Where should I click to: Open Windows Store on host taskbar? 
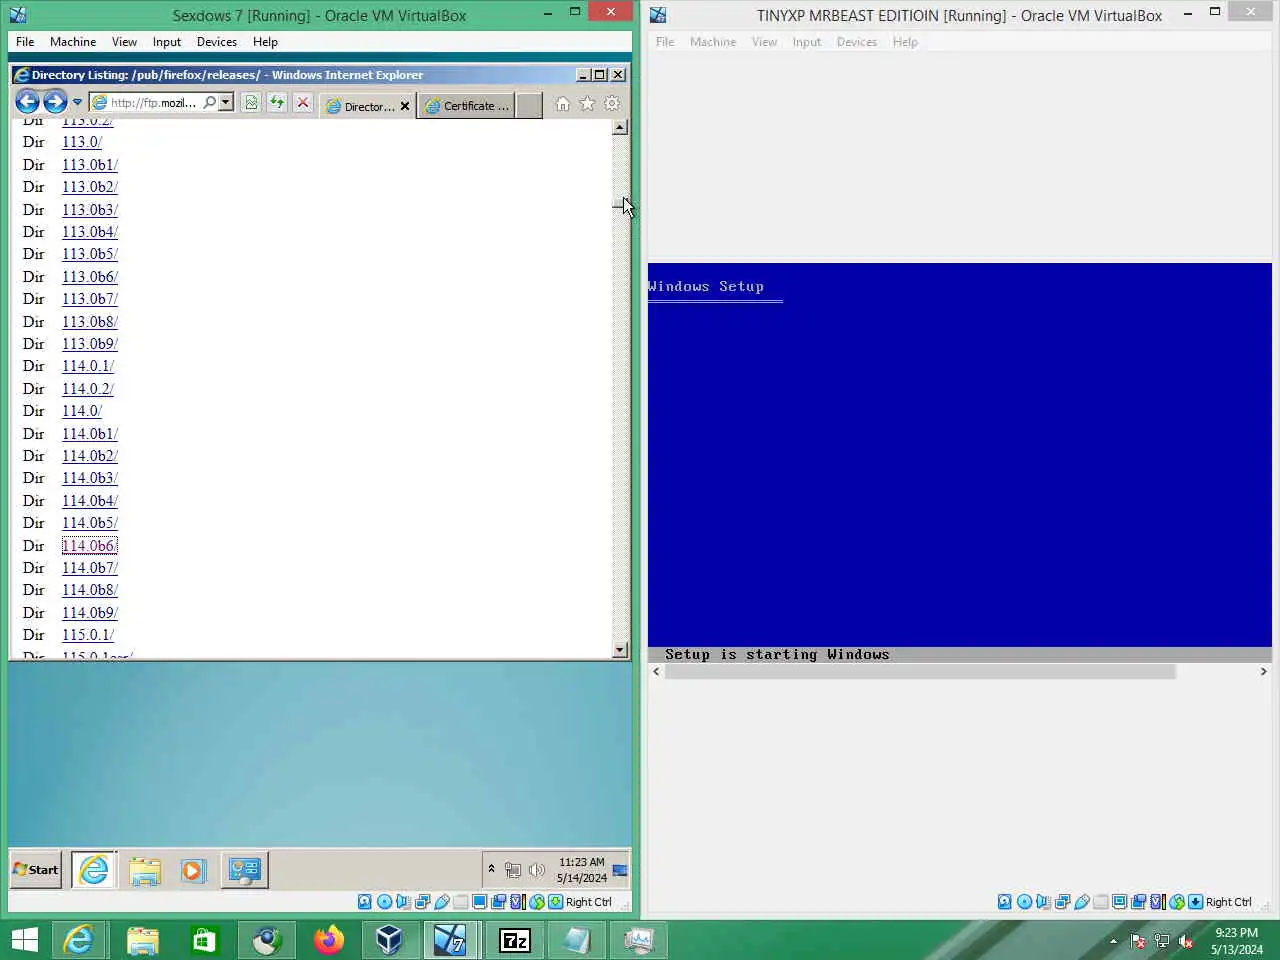pos(204,940)
